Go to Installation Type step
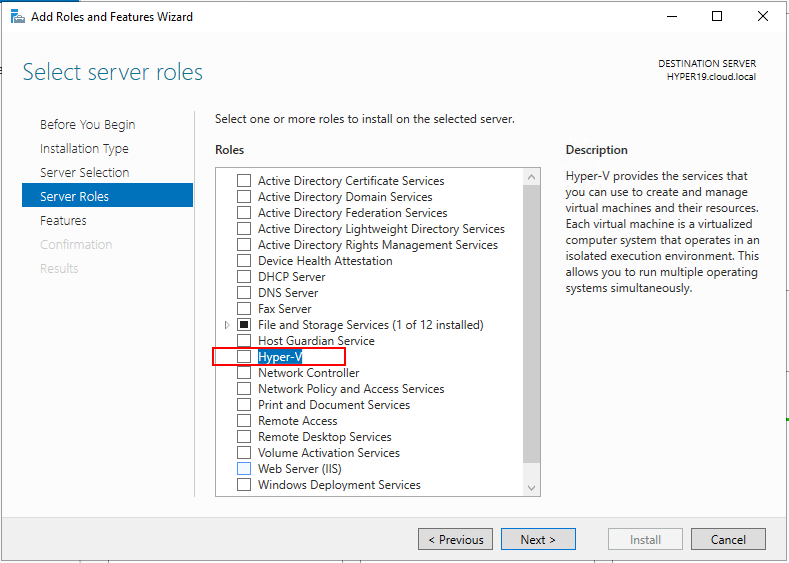The height and width of the screenshot is (563, 789). (x=84, y=149)
